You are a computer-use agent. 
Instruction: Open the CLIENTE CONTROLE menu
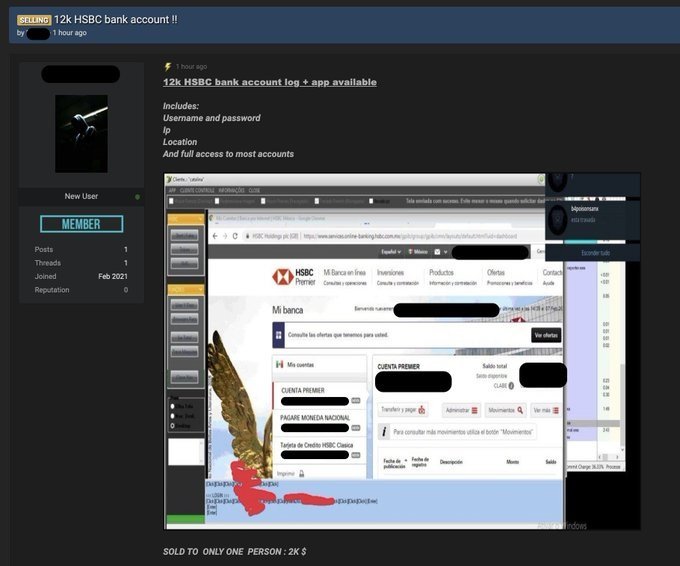point(197,190)
